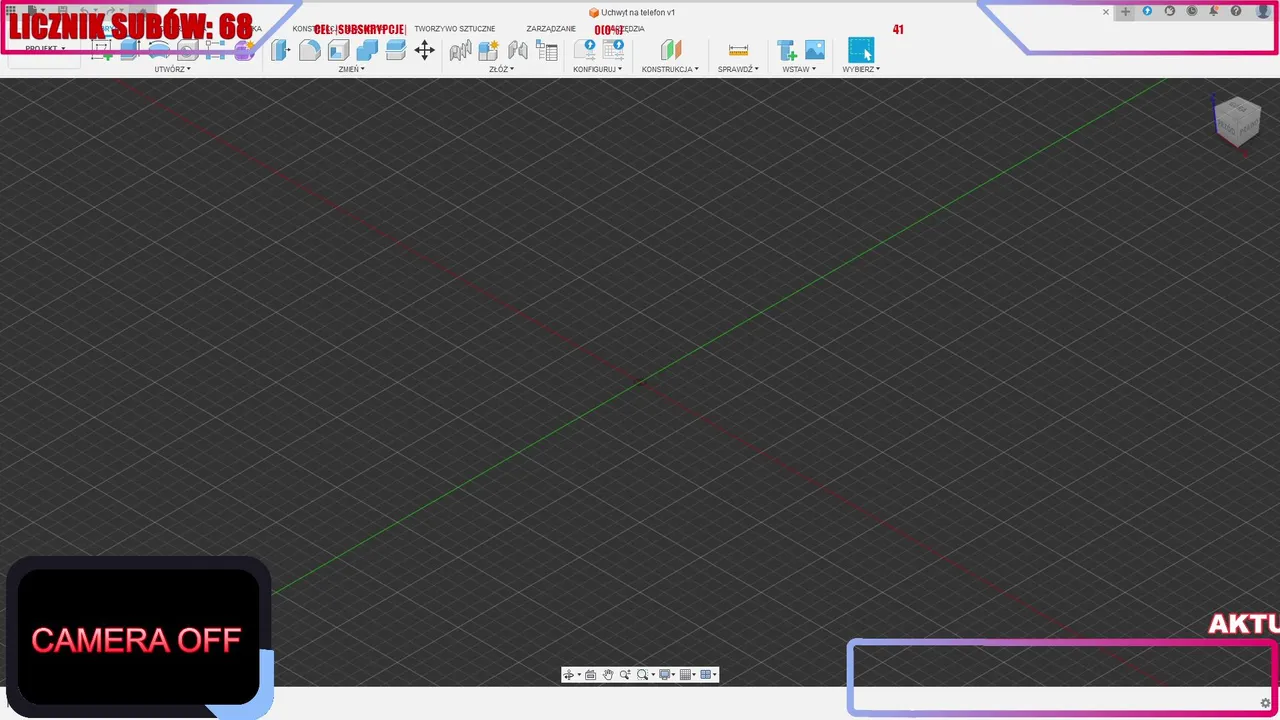Select the Offset Face tool icon
This screenshot has width=1280, height=720.
pyautogui.click(x=396, y=50)
